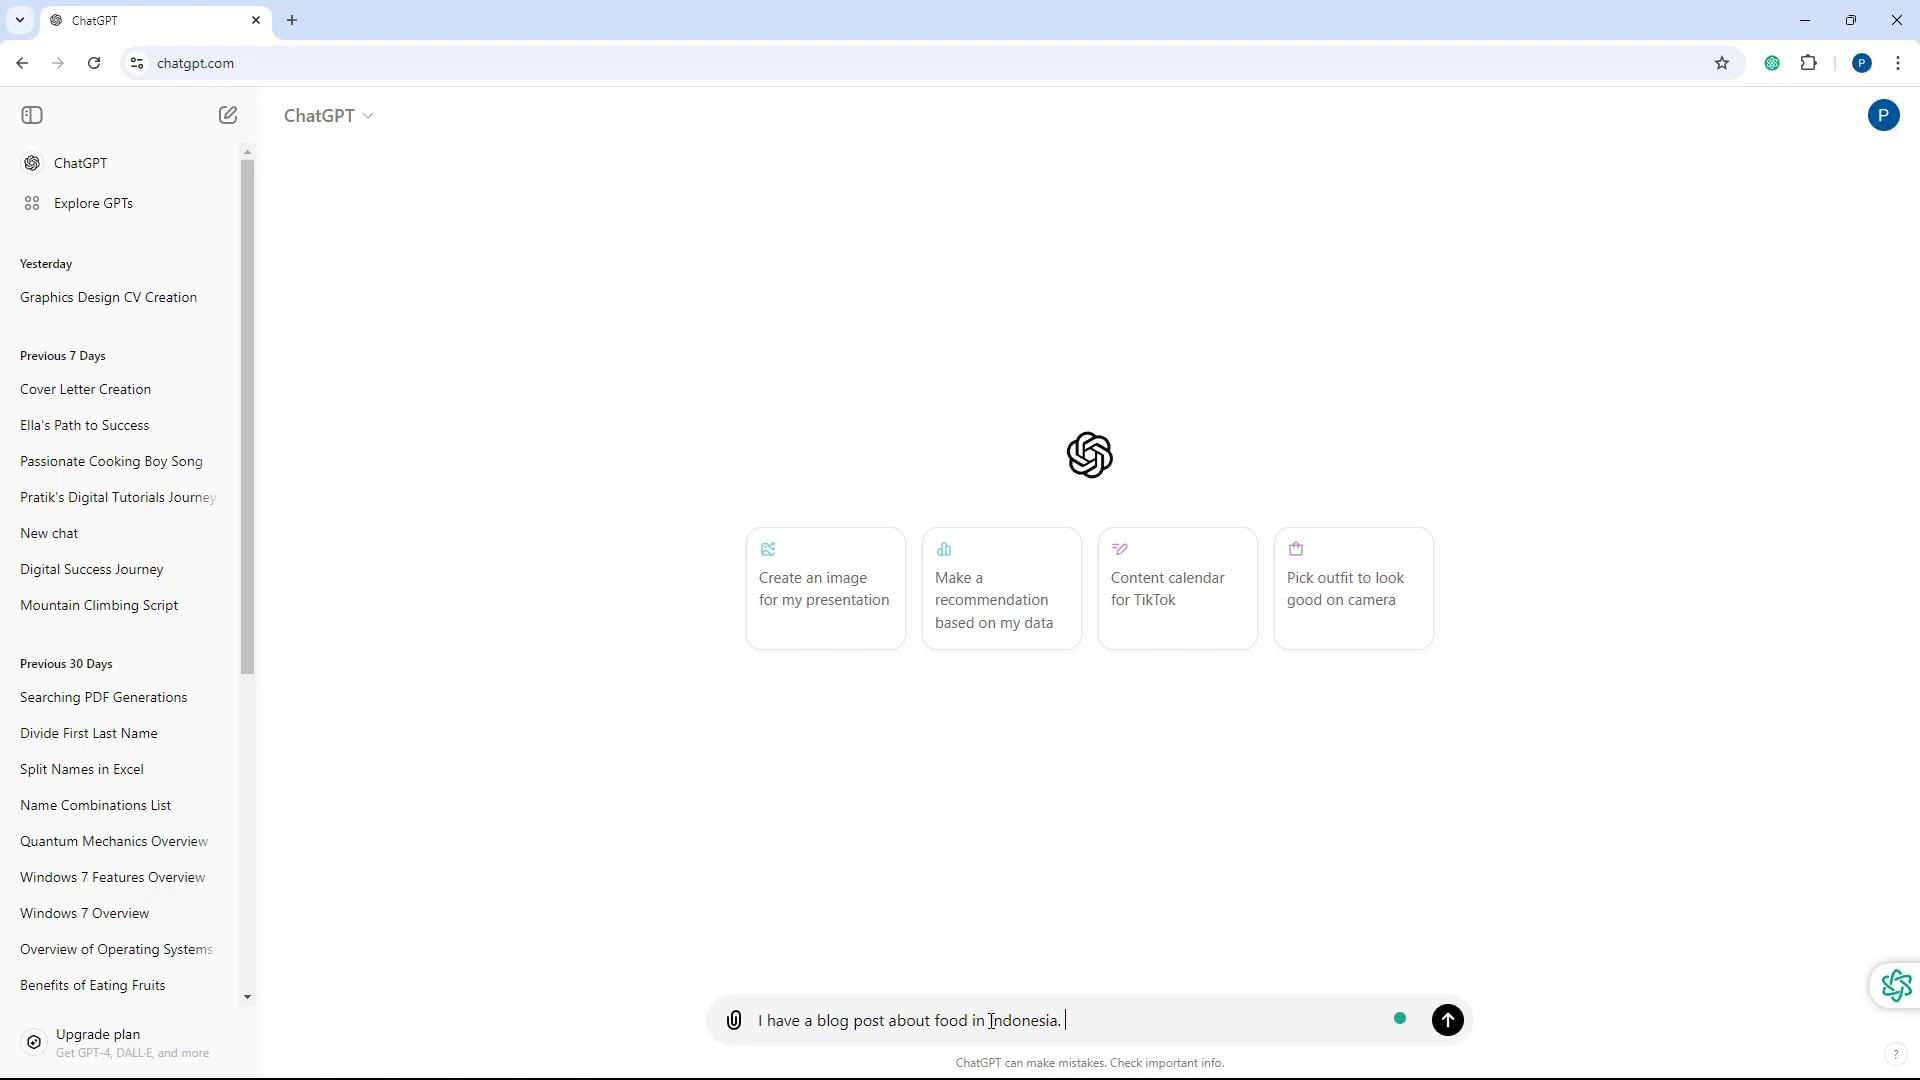This screenshot has width=1920, height=1080.
Task: Open the Graphics Design CV Creation chat
Action: 108,297
